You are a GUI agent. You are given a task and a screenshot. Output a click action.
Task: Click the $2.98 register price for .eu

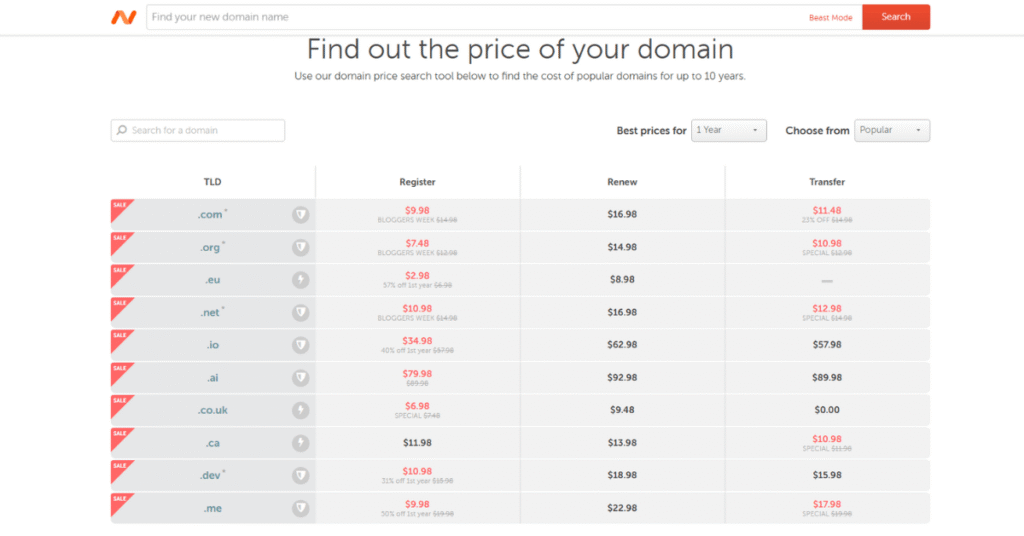tap(417, 276)
